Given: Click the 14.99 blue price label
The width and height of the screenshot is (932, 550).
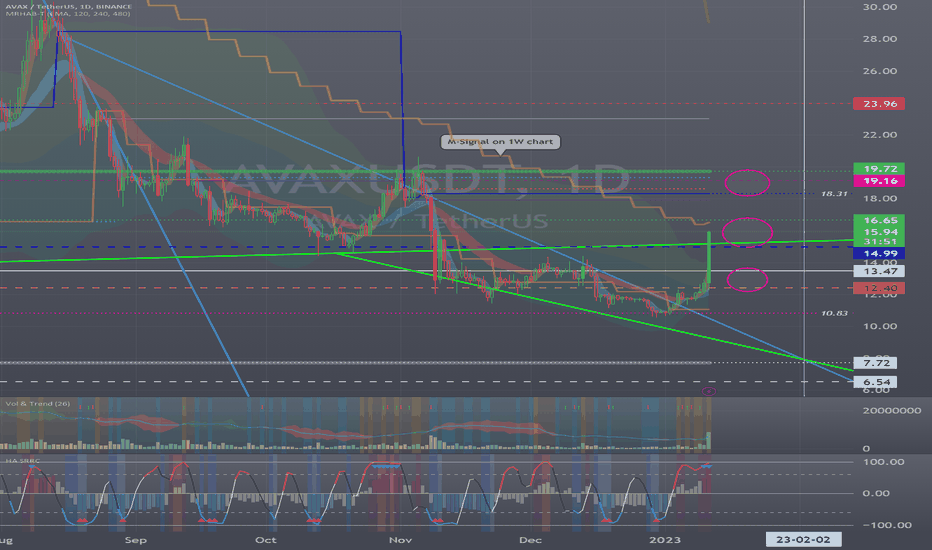Looking at the screenshot, I should (x=879, y=253).
